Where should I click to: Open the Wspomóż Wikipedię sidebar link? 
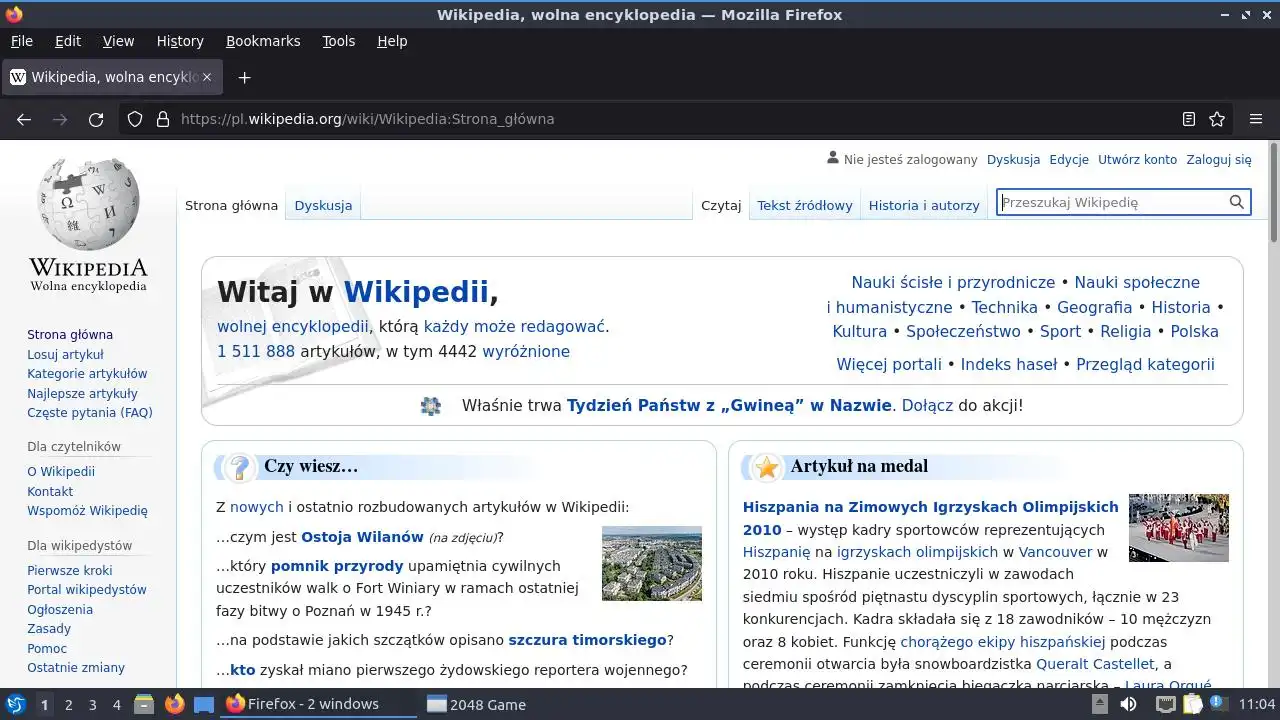pos(87,510)
